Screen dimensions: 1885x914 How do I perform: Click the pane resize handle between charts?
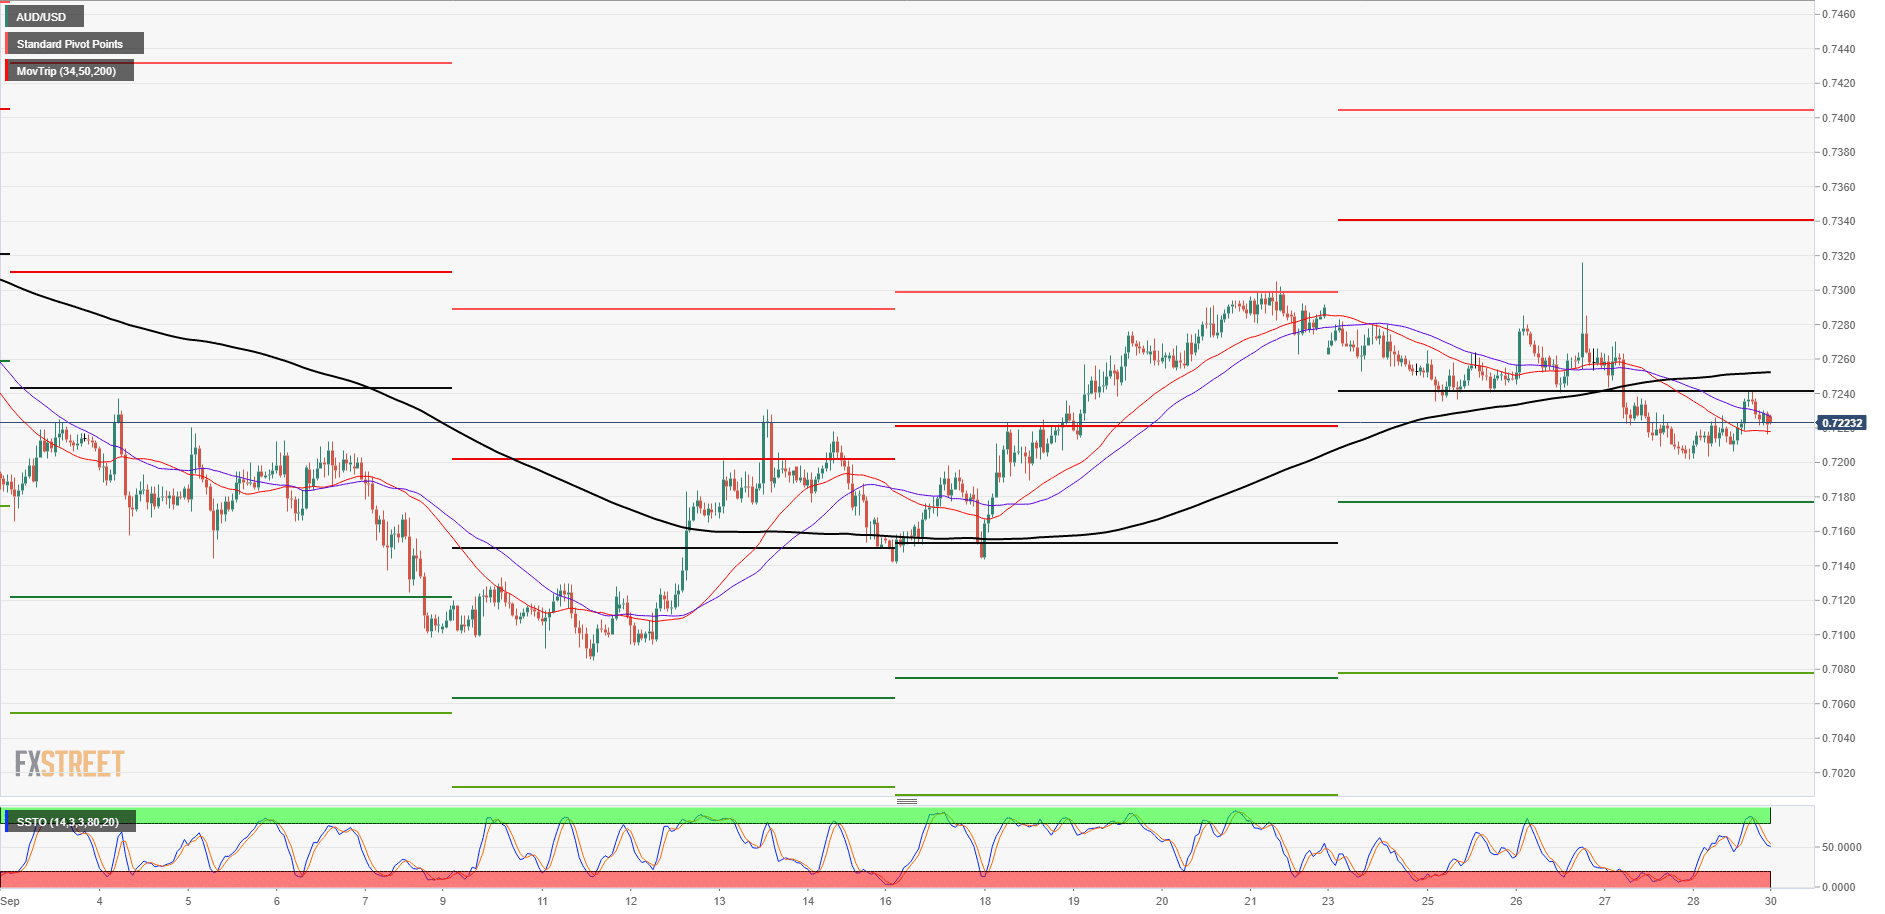click(906, 801)
